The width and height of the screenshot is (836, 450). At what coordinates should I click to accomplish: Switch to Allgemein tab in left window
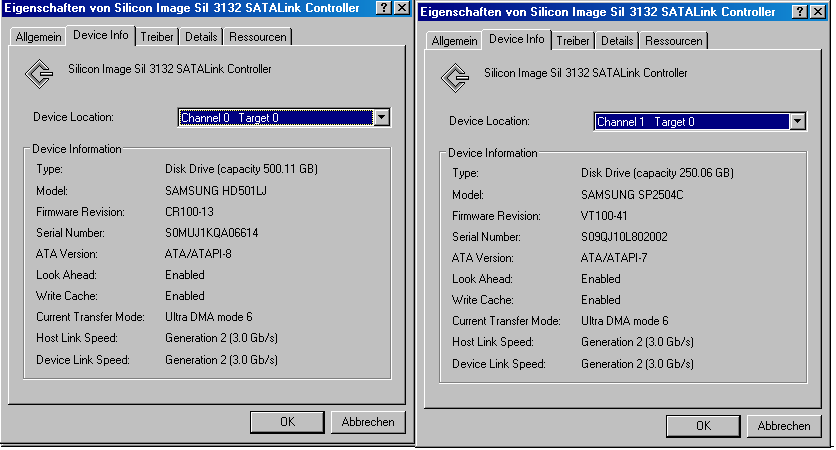coord(38,37)
